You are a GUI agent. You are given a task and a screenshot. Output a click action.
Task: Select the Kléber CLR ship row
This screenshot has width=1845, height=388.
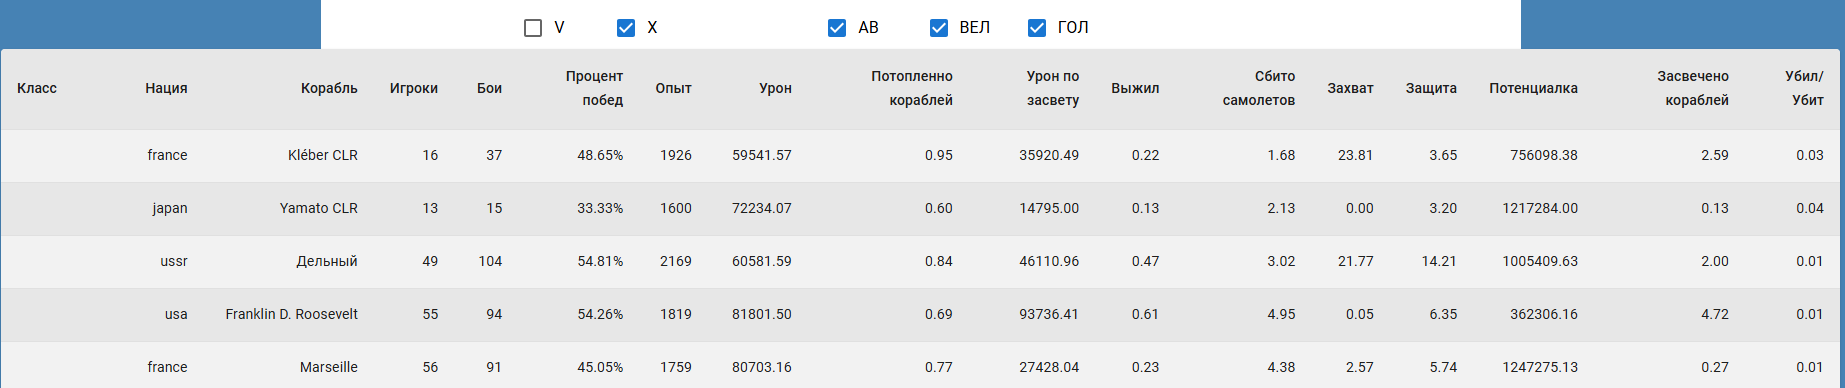click(x=922, y=155)
